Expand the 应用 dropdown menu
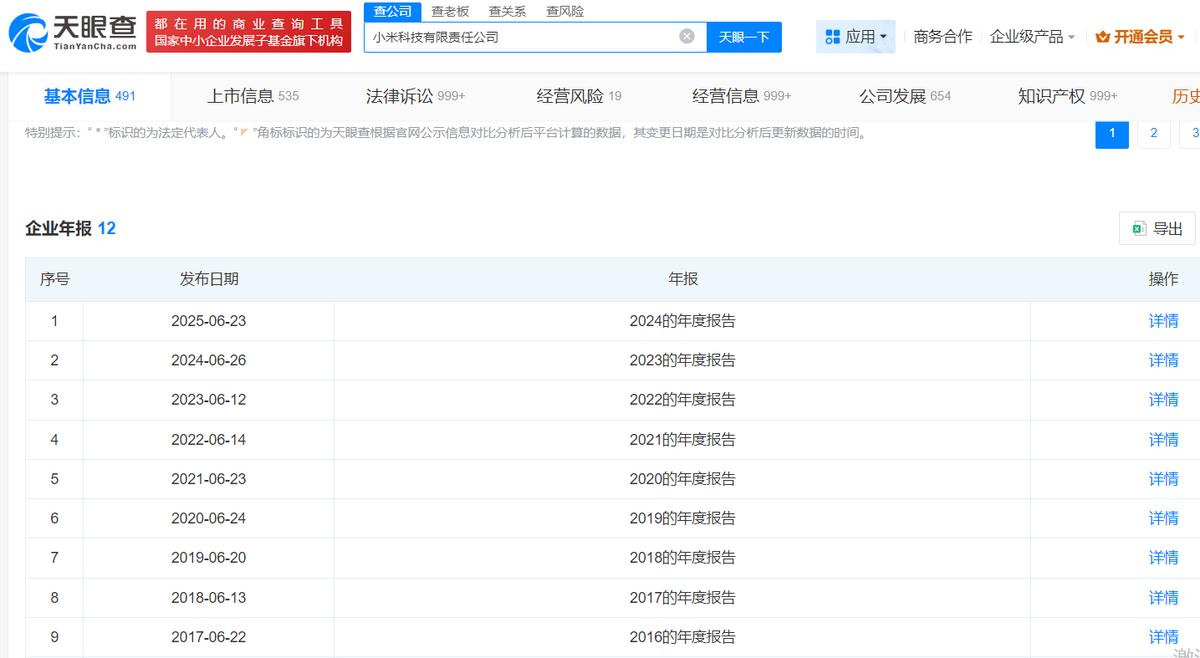The image size is (1200, 658). (883, 37)
